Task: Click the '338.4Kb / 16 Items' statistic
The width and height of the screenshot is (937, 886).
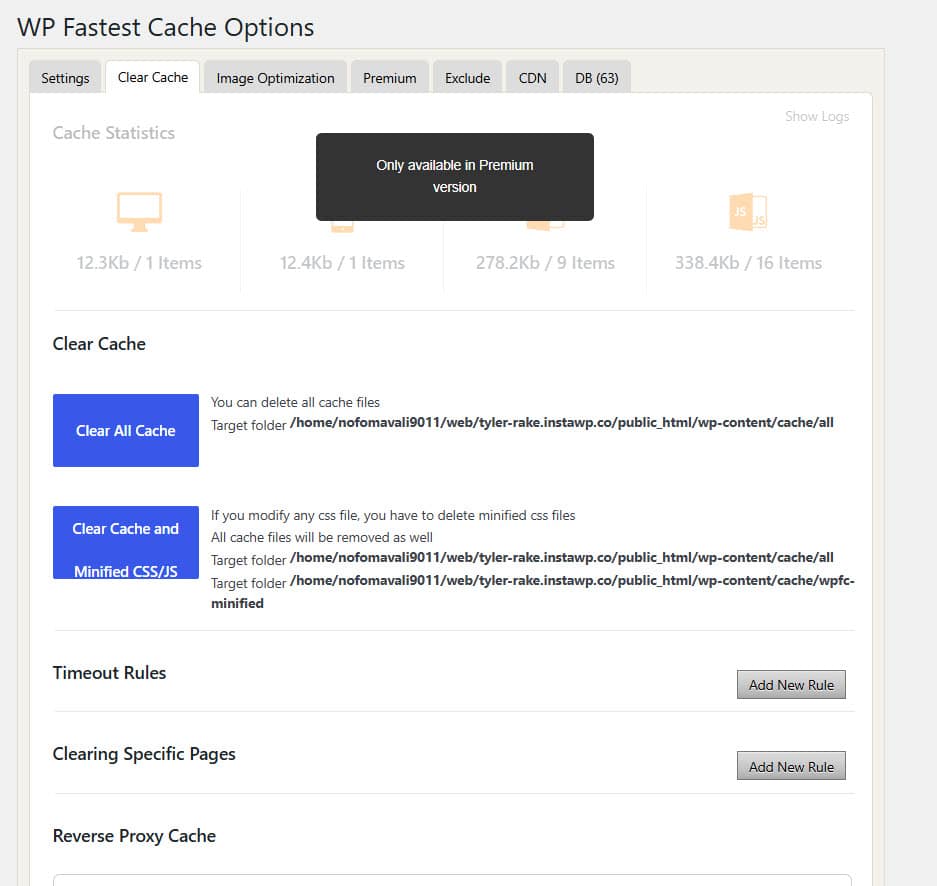Action: click(x=748, y=263)
